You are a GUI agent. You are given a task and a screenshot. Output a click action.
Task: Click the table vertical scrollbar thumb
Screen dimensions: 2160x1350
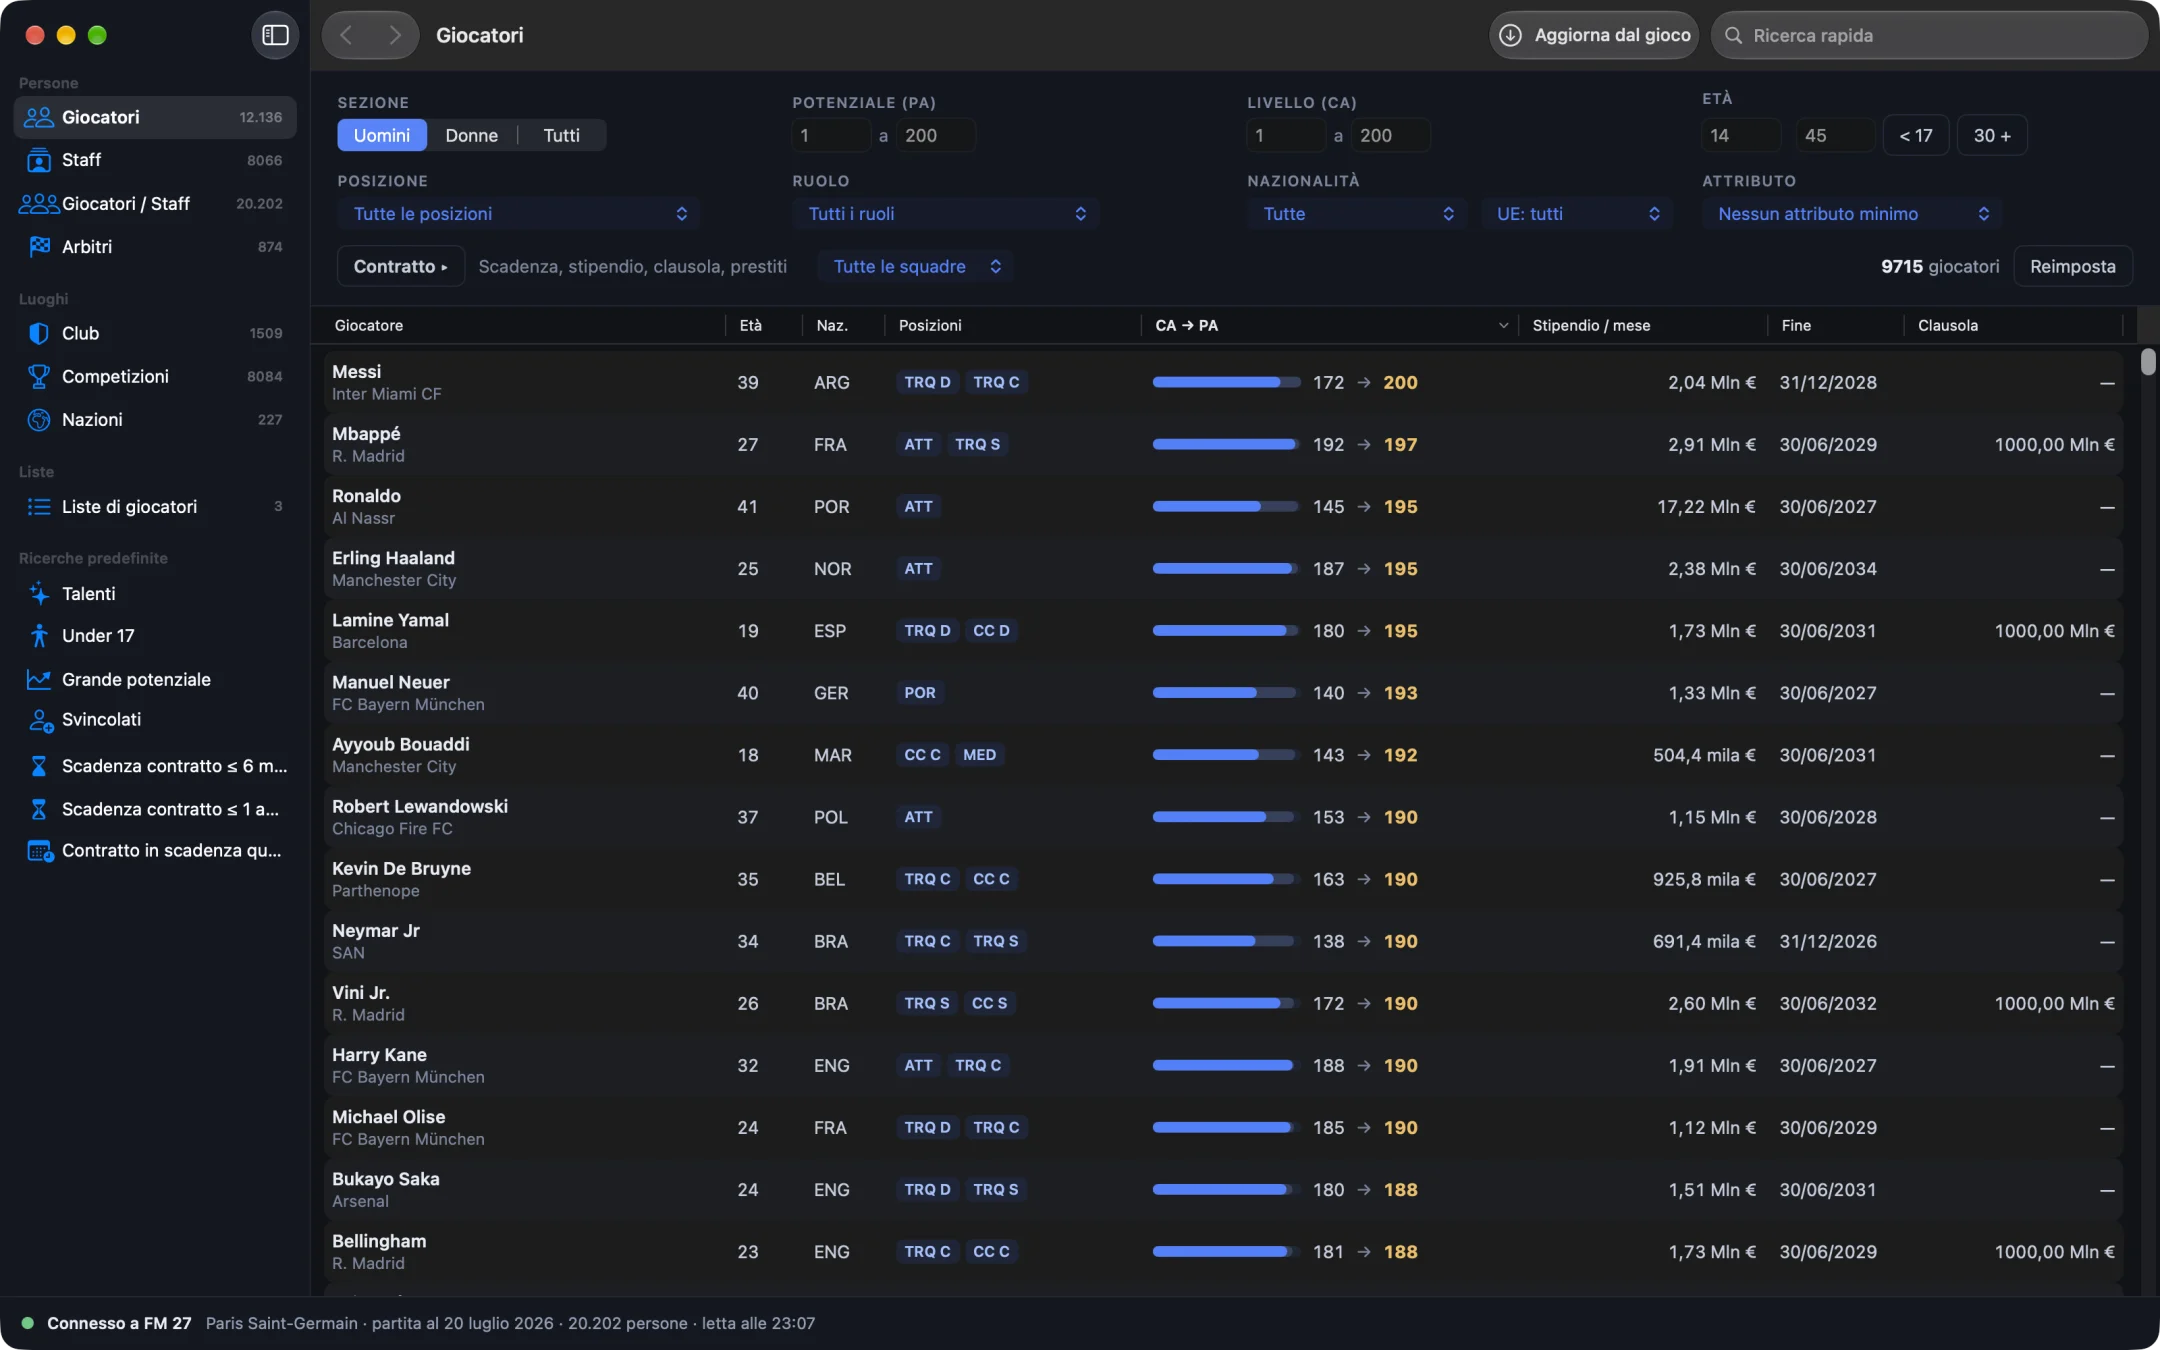[2147, 362]
